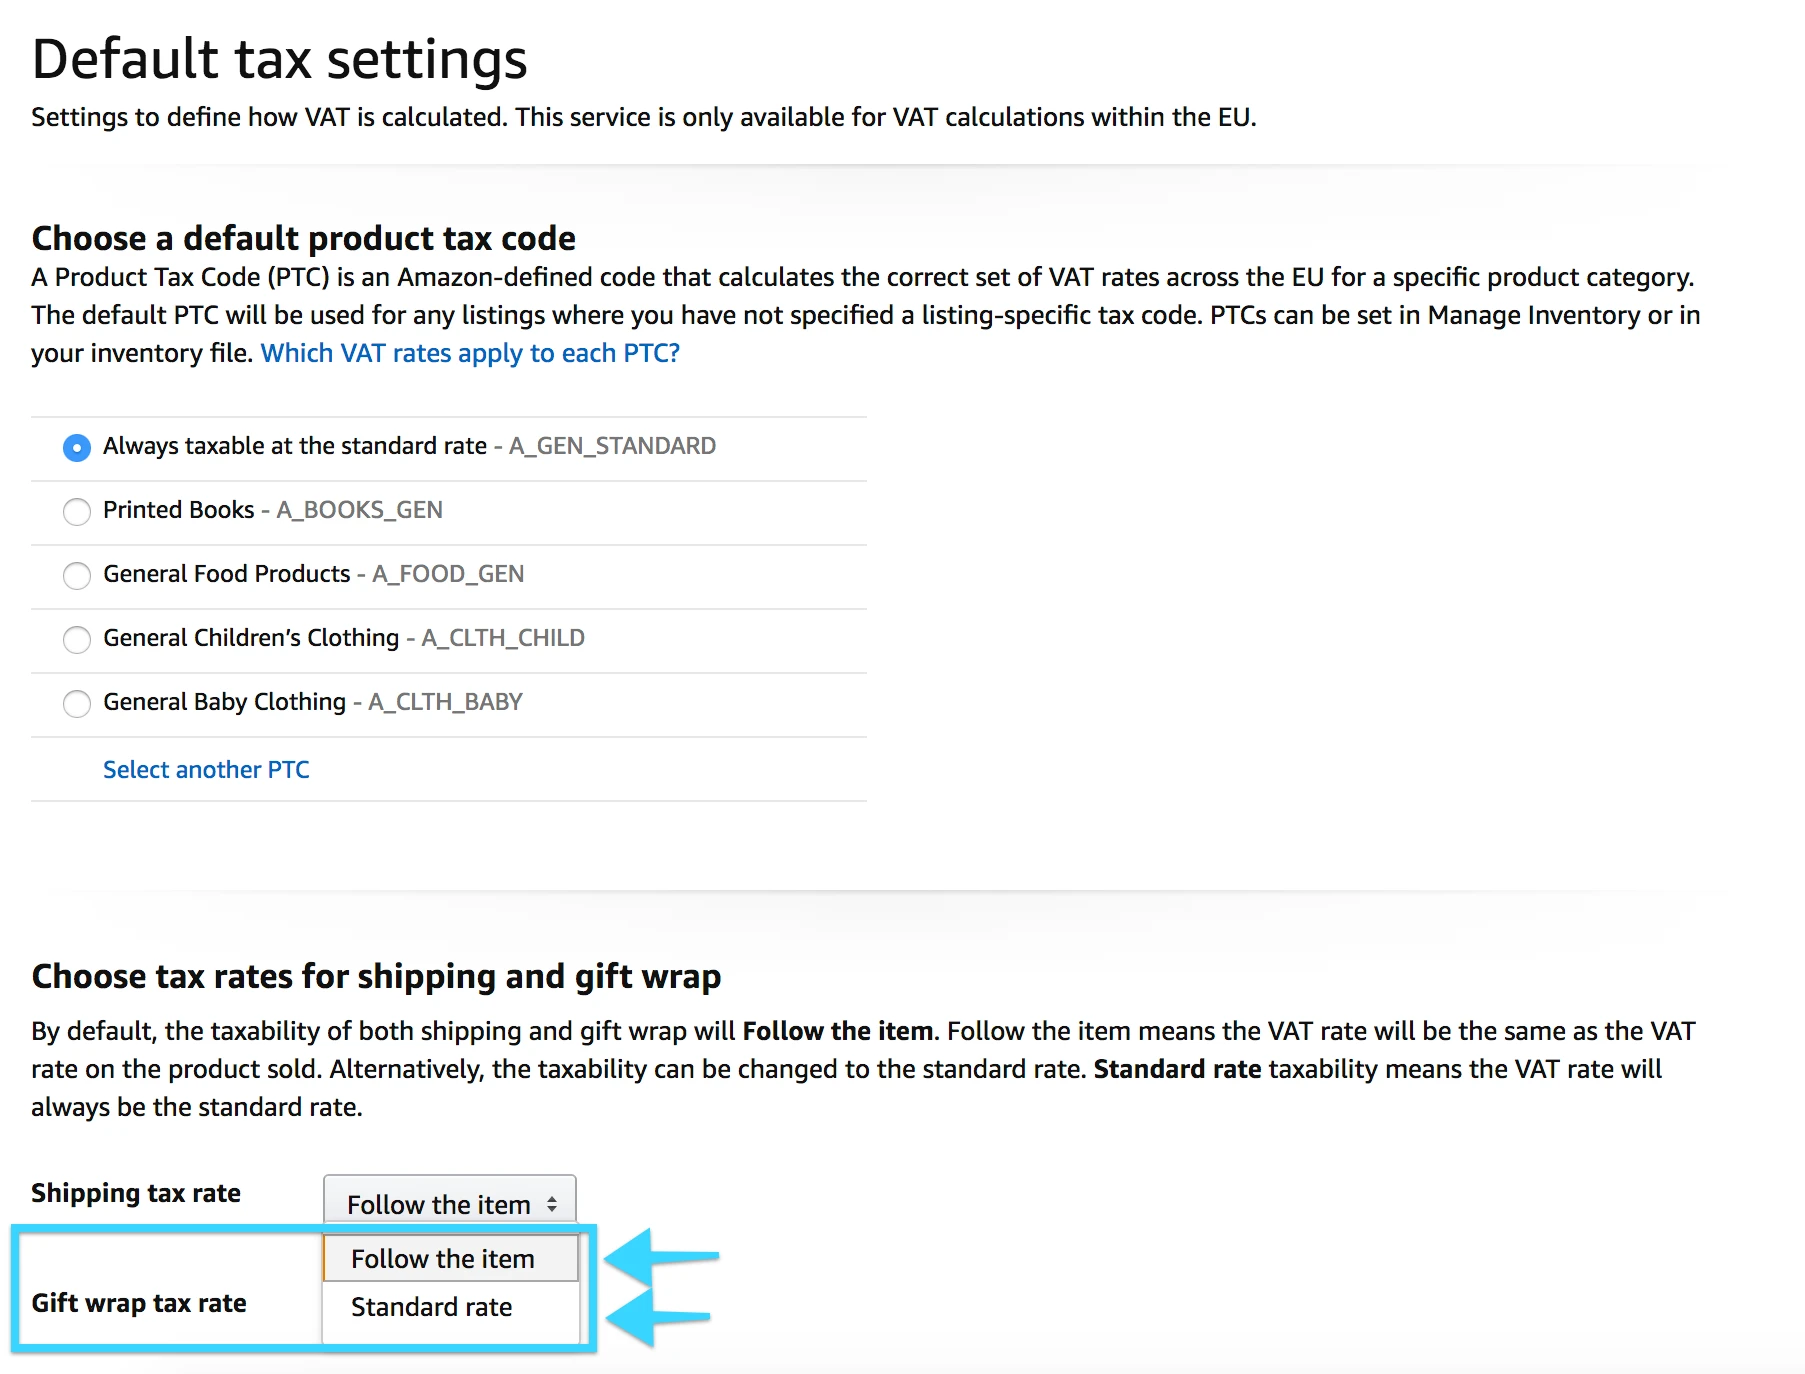Select the A_GEN_STANDARD radio option

point(77,447)
